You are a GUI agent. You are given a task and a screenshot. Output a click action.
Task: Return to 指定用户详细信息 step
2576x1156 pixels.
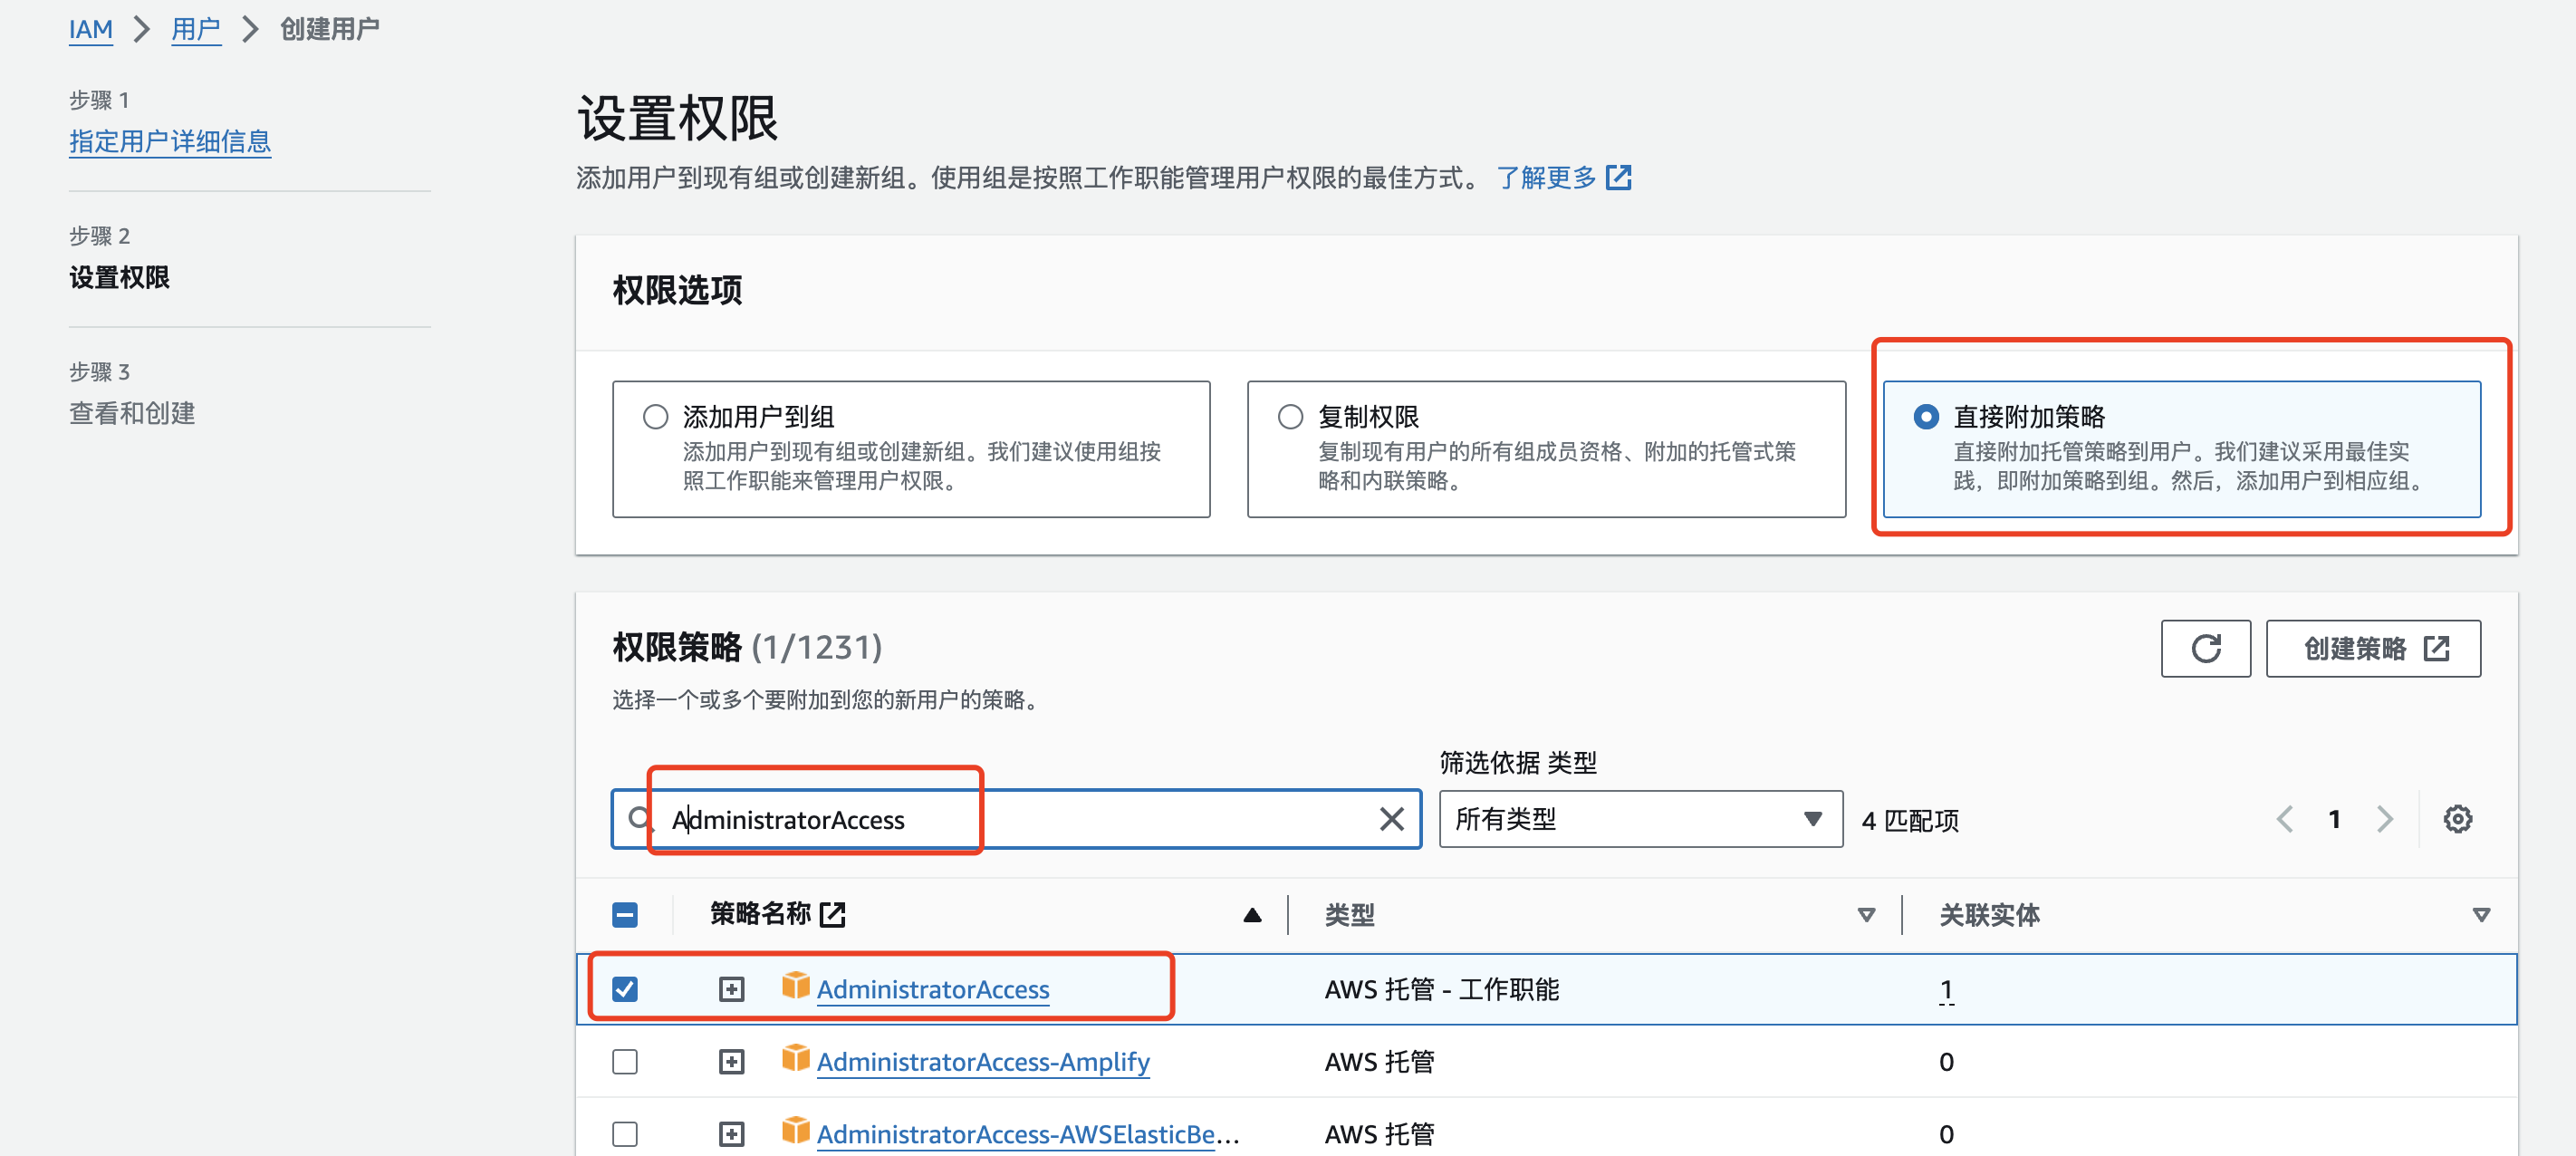(170, 141)
